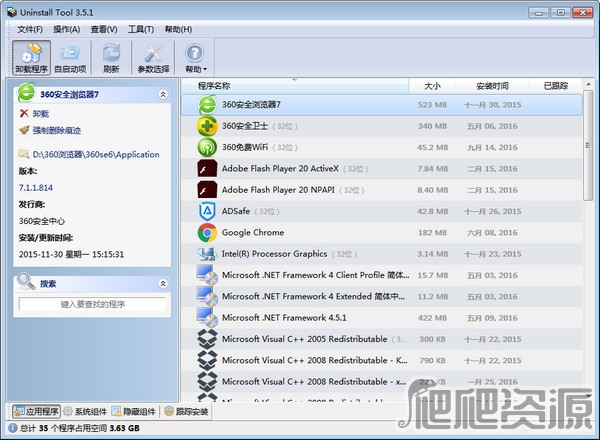The width and height of the screenshot is (600, 440).
Task: Maximize the Uninstall Tool window
Action: 561,13
